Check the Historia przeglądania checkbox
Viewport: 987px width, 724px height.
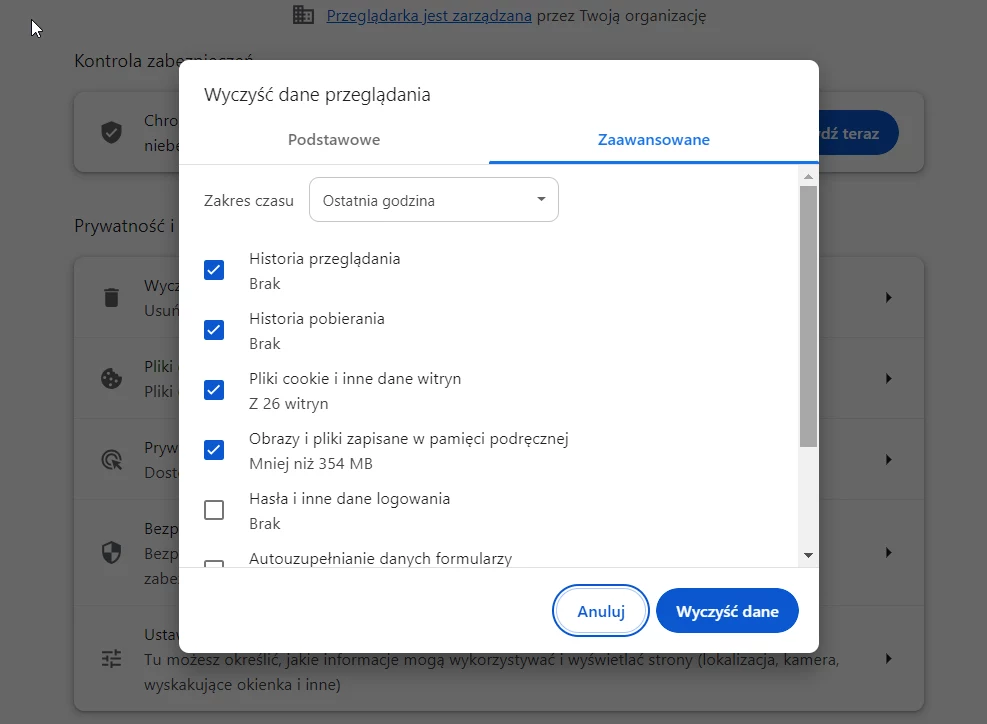pos(214,270)
